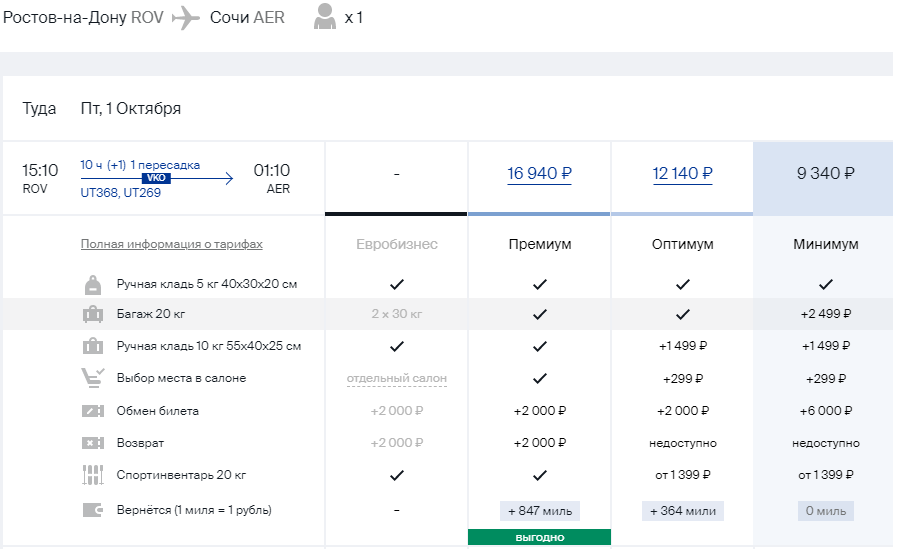
Task: Click the seat selection icon
Action: pyautogui.click(x=93, y=379)
